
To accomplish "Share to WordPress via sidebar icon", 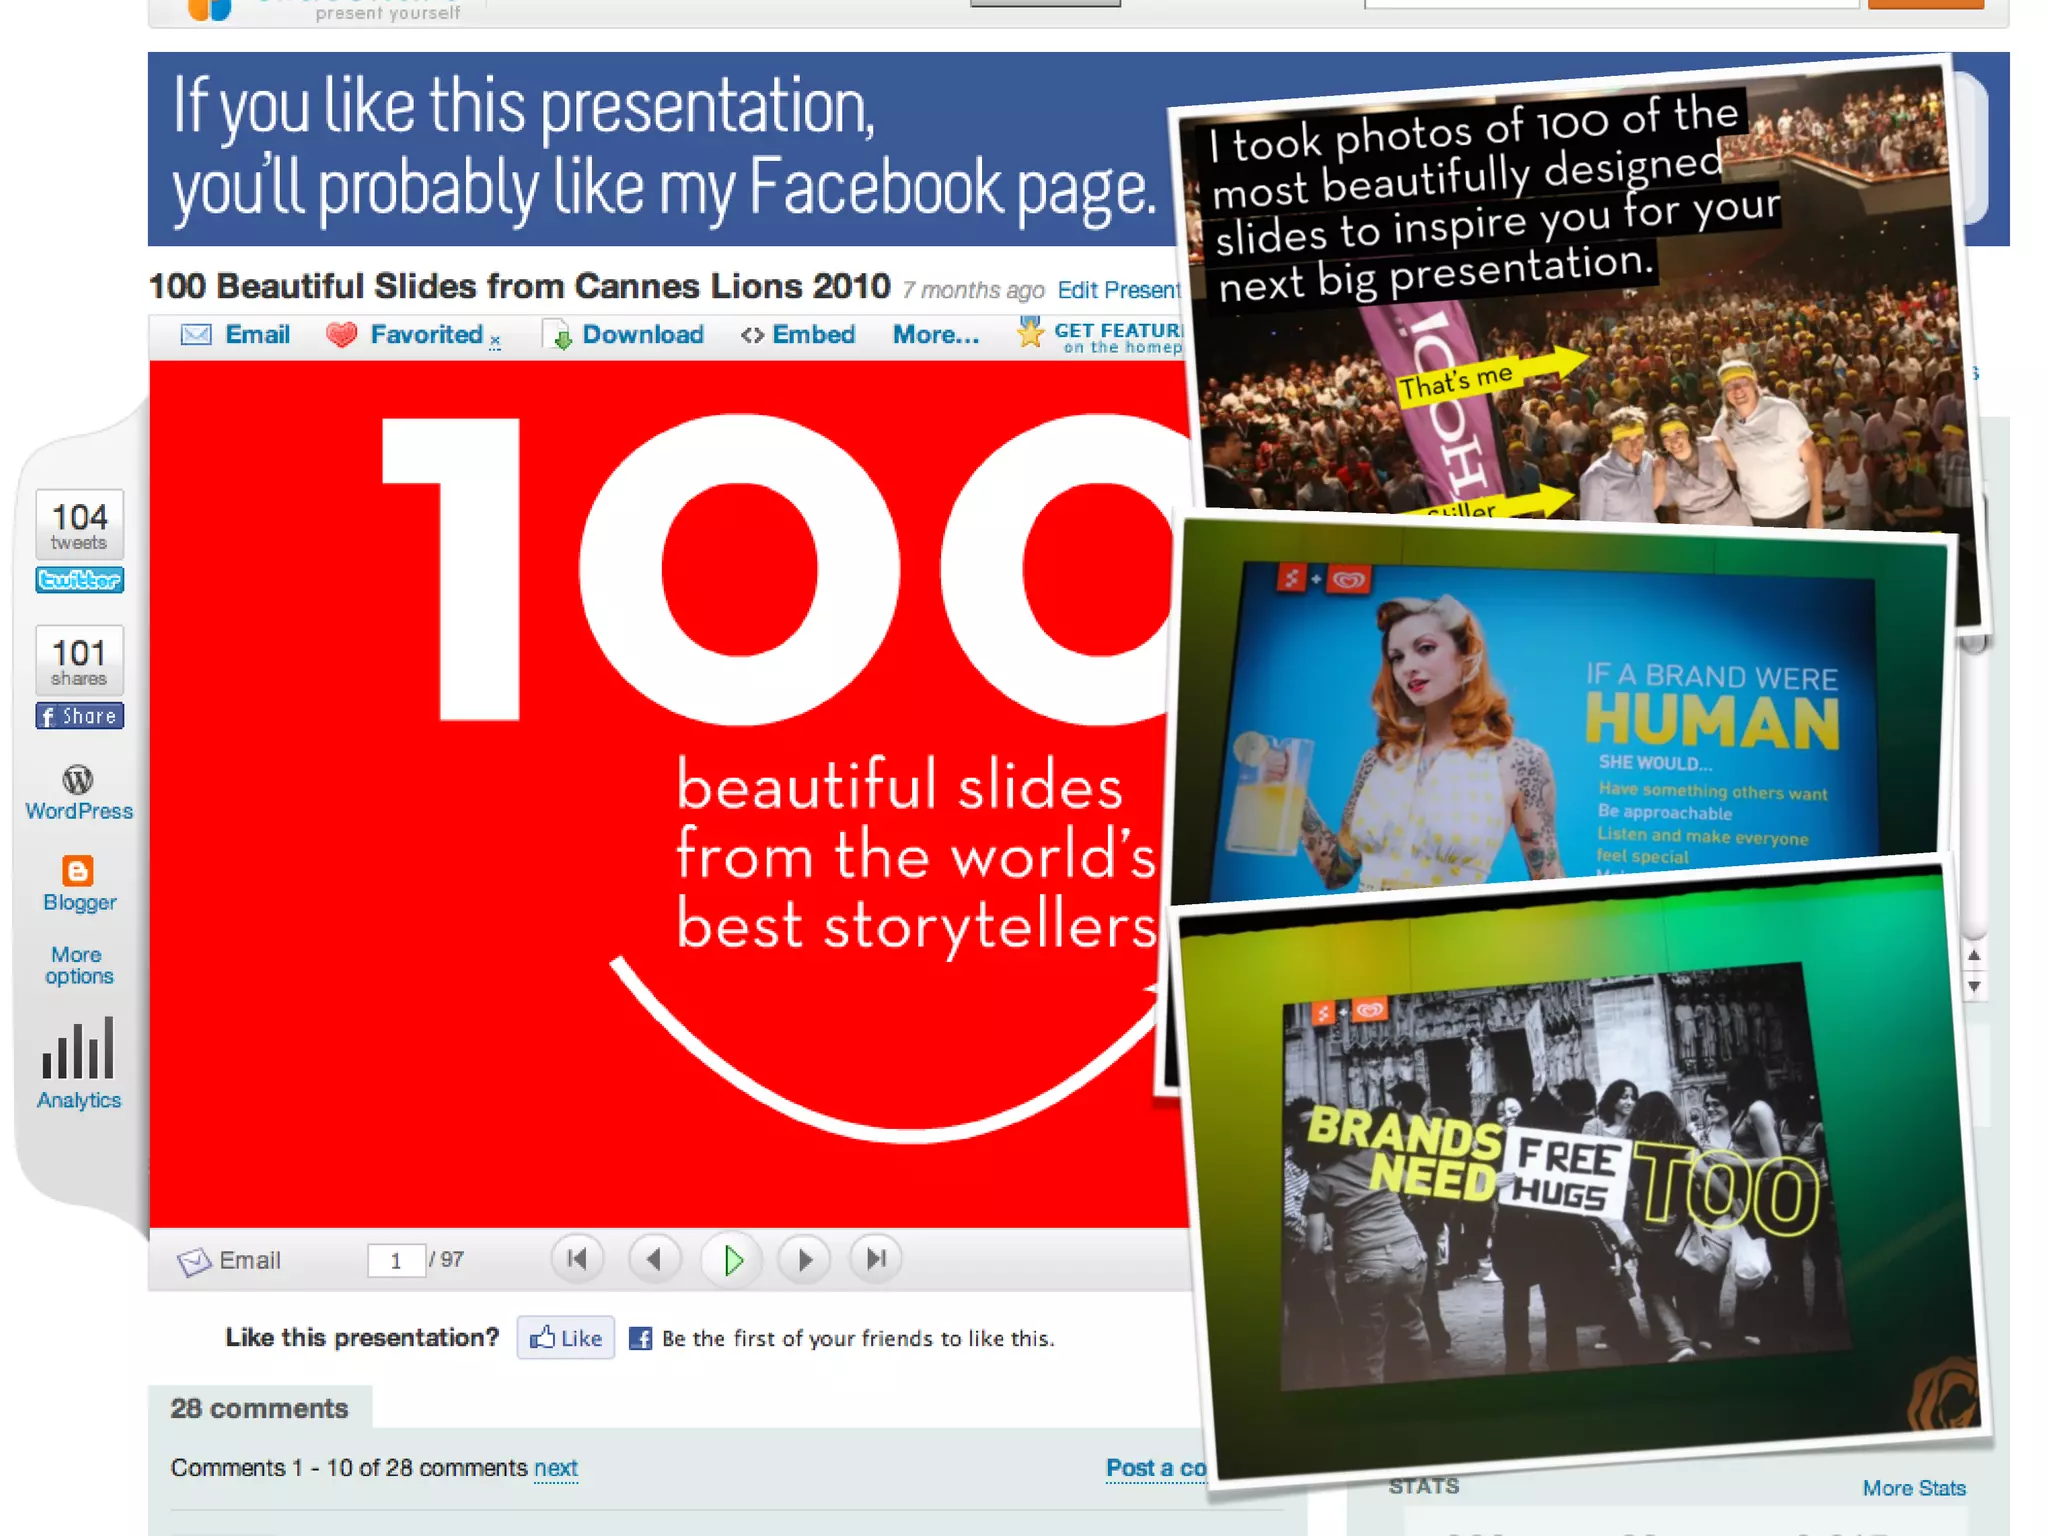I will pos(78,780).
